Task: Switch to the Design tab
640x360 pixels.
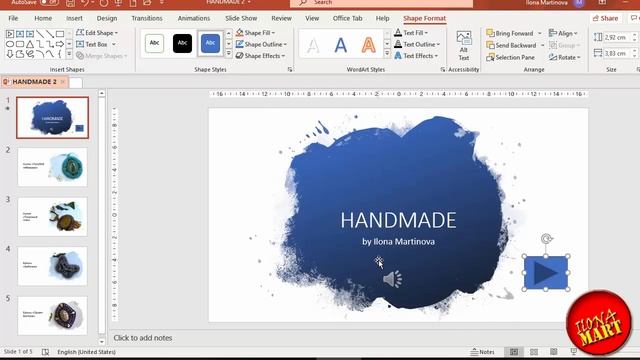Action: point(107,18)
